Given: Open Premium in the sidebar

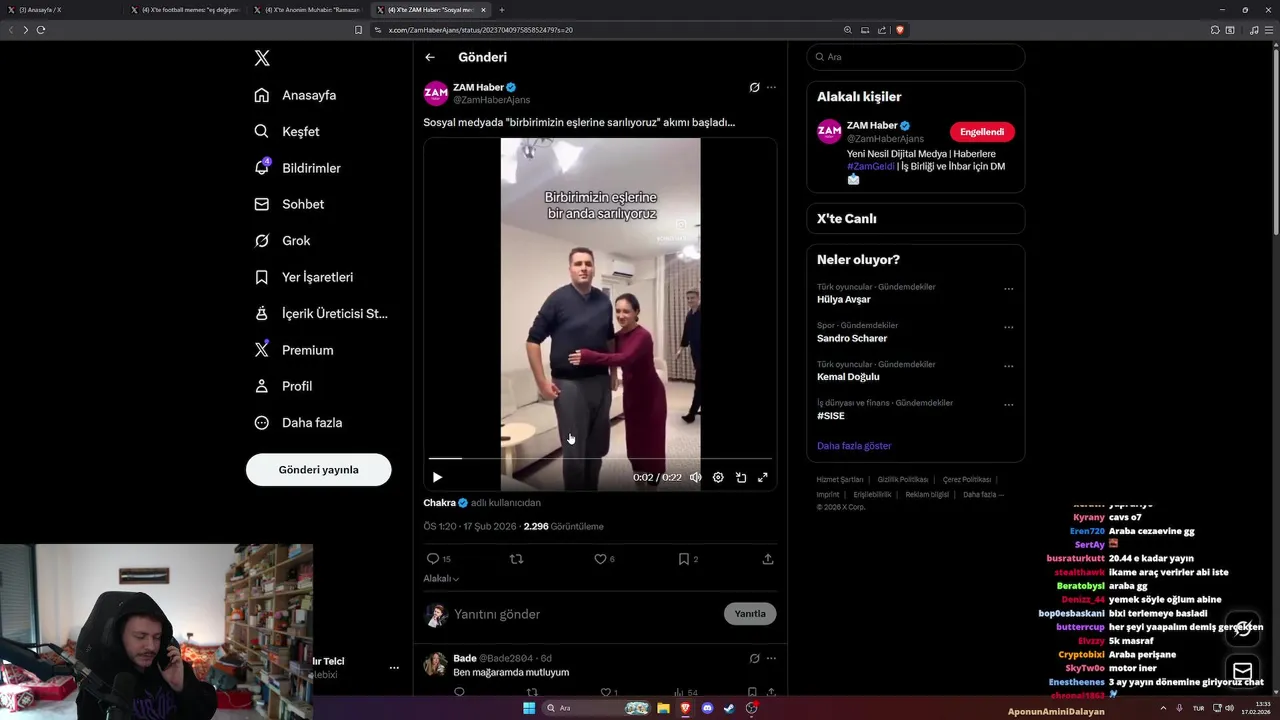Looking at the screenshot, I should click(293, 350).
